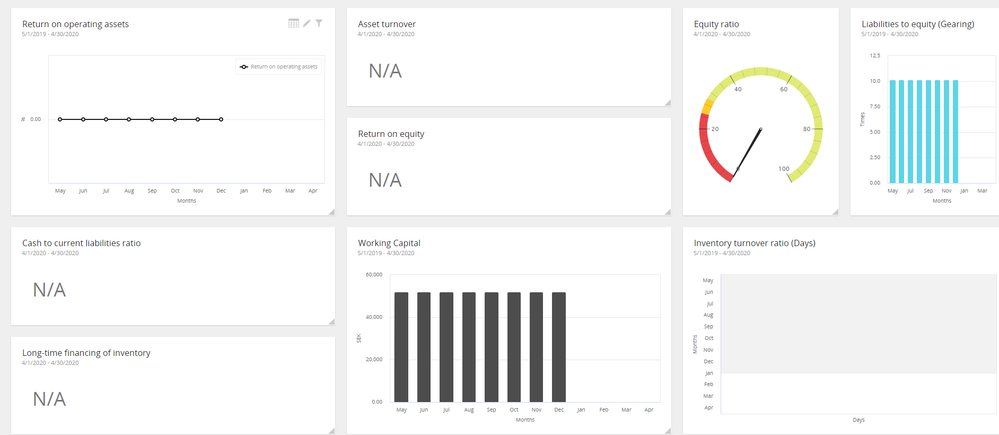Select the May bar in Working Capital chart
Screen dimensions: 999x435
[x=401, y=347]
